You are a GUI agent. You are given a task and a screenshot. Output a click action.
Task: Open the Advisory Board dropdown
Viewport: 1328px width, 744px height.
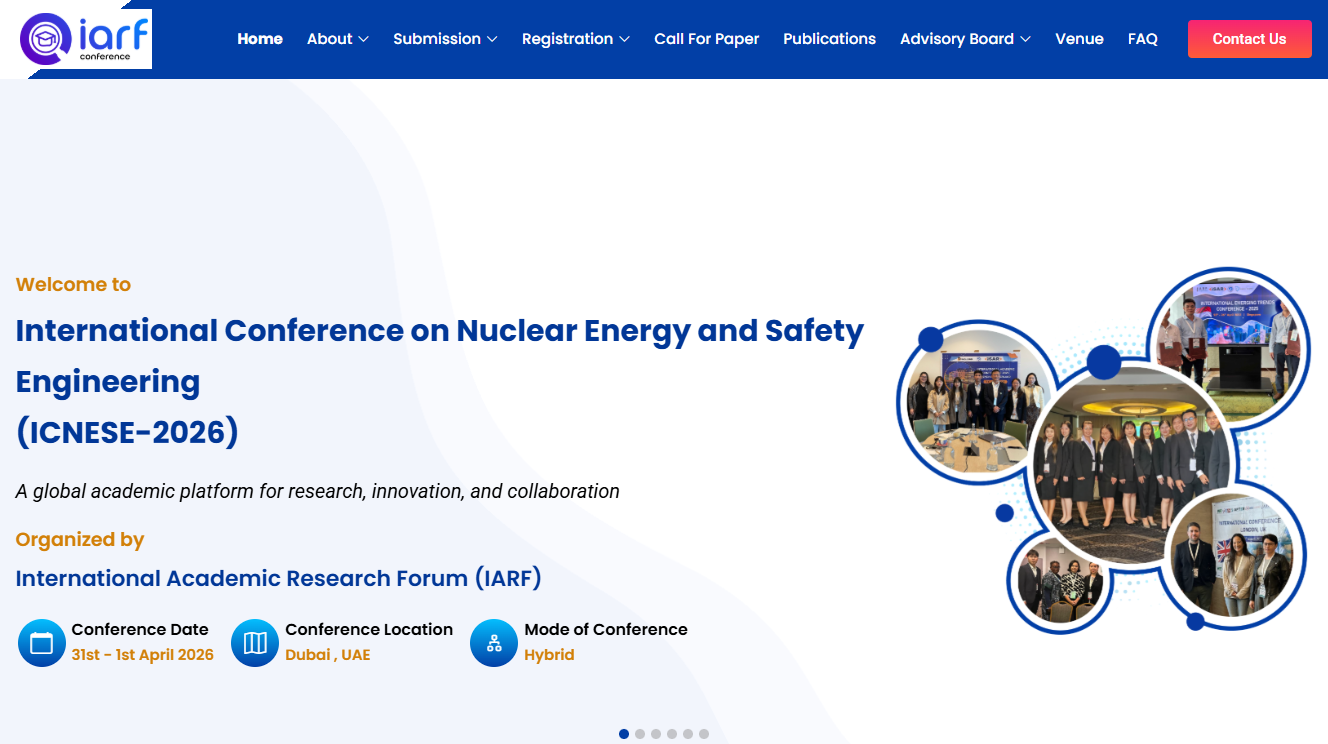[965, 39]
